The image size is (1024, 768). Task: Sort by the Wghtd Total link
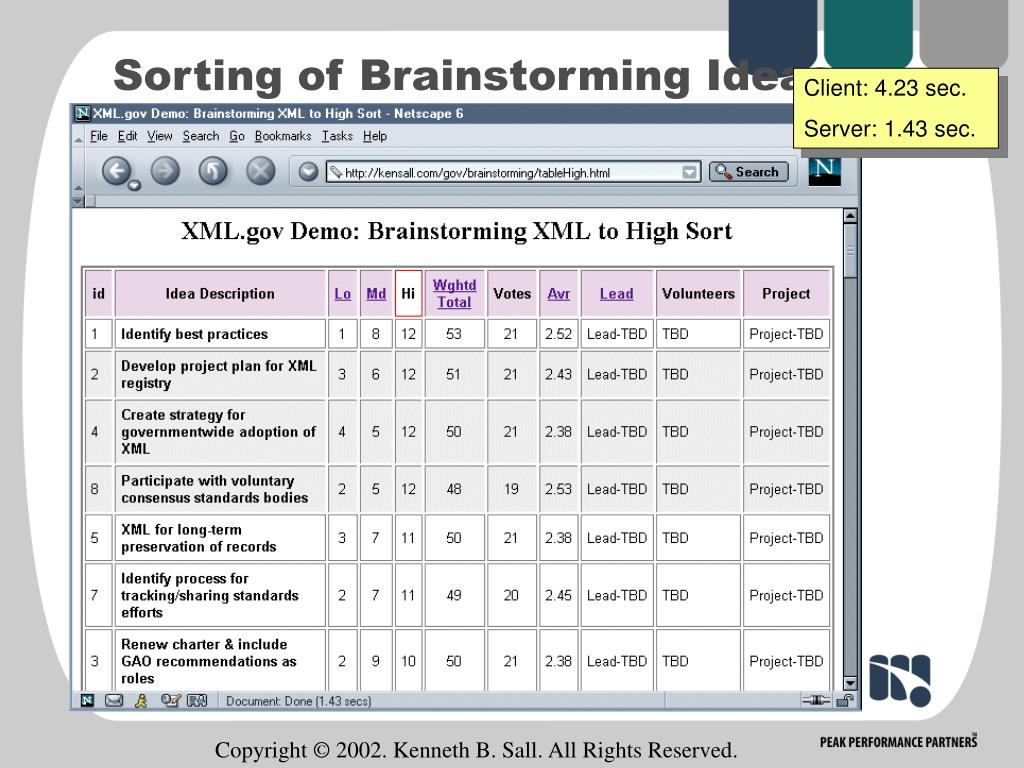pos(455,293)
